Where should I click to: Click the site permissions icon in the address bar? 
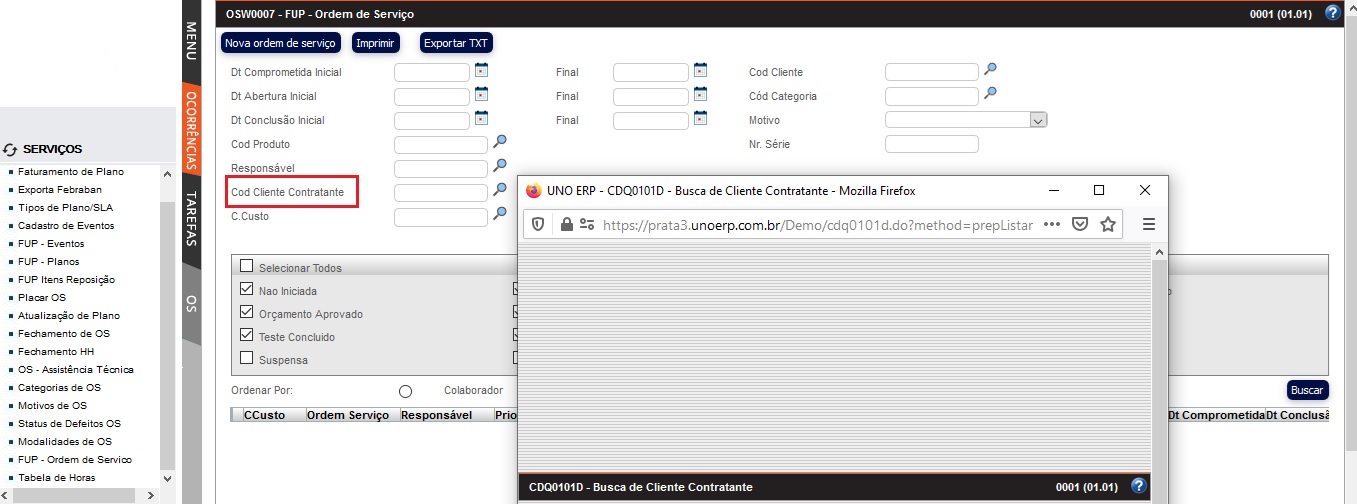586,225
